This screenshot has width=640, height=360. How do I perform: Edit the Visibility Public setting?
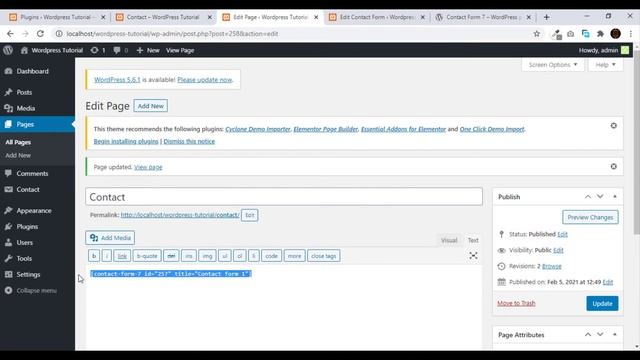pyautogui.click(x=558, y=250)
